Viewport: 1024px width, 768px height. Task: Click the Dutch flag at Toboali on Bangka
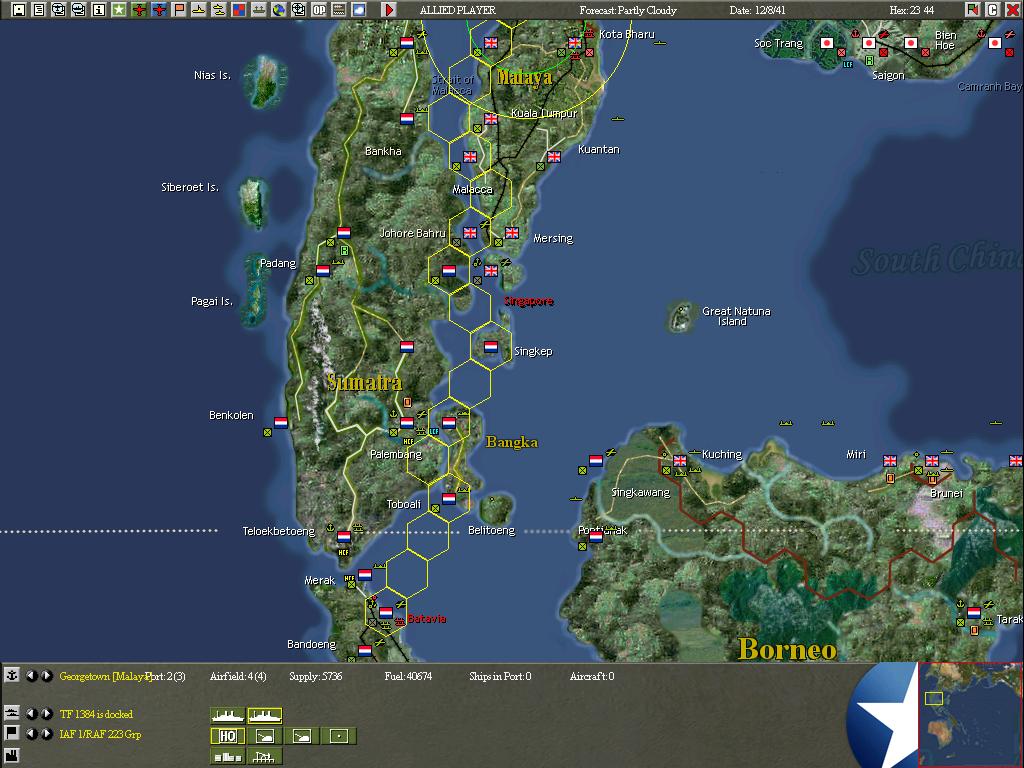click(449, 499)
